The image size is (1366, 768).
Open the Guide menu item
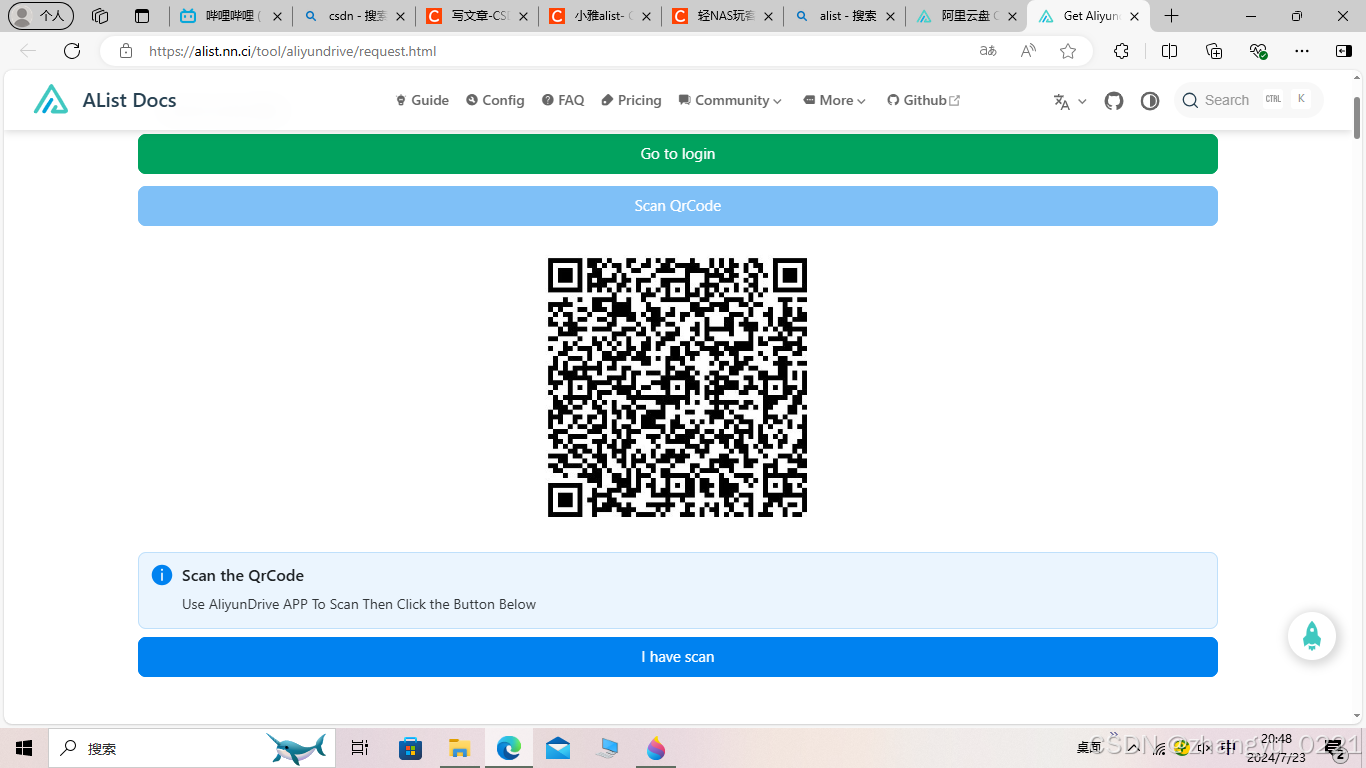click(x=422, y=100)
